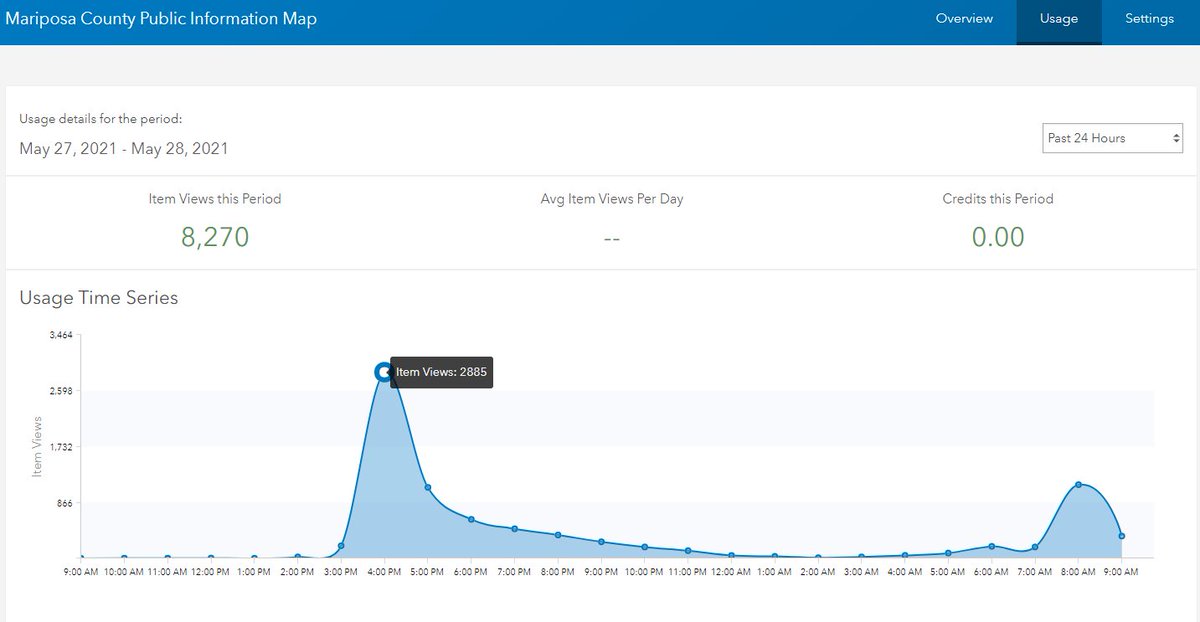Click the Item Views: 2885 tooltip
The height and width of the screenshot is (622, 1200).
[440, 372]
